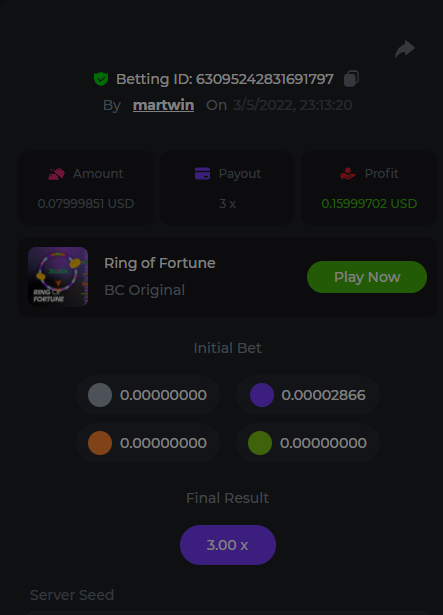
Task: Click the Amount coins icon
Action: tap(57, 173)
